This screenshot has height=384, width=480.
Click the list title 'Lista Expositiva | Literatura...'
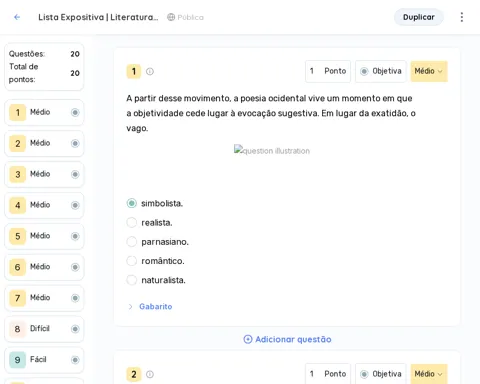pyautogui.click(x=98, y=17)
